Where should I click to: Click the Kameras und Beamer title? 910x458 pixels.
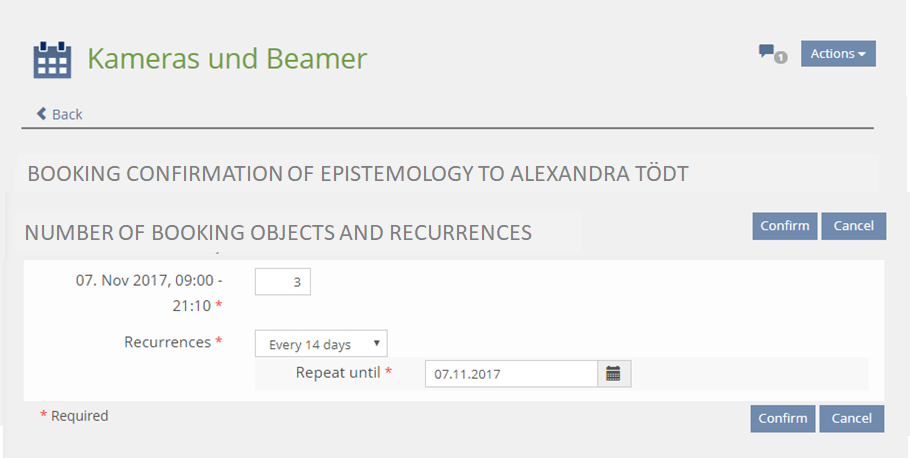point(227,59)
